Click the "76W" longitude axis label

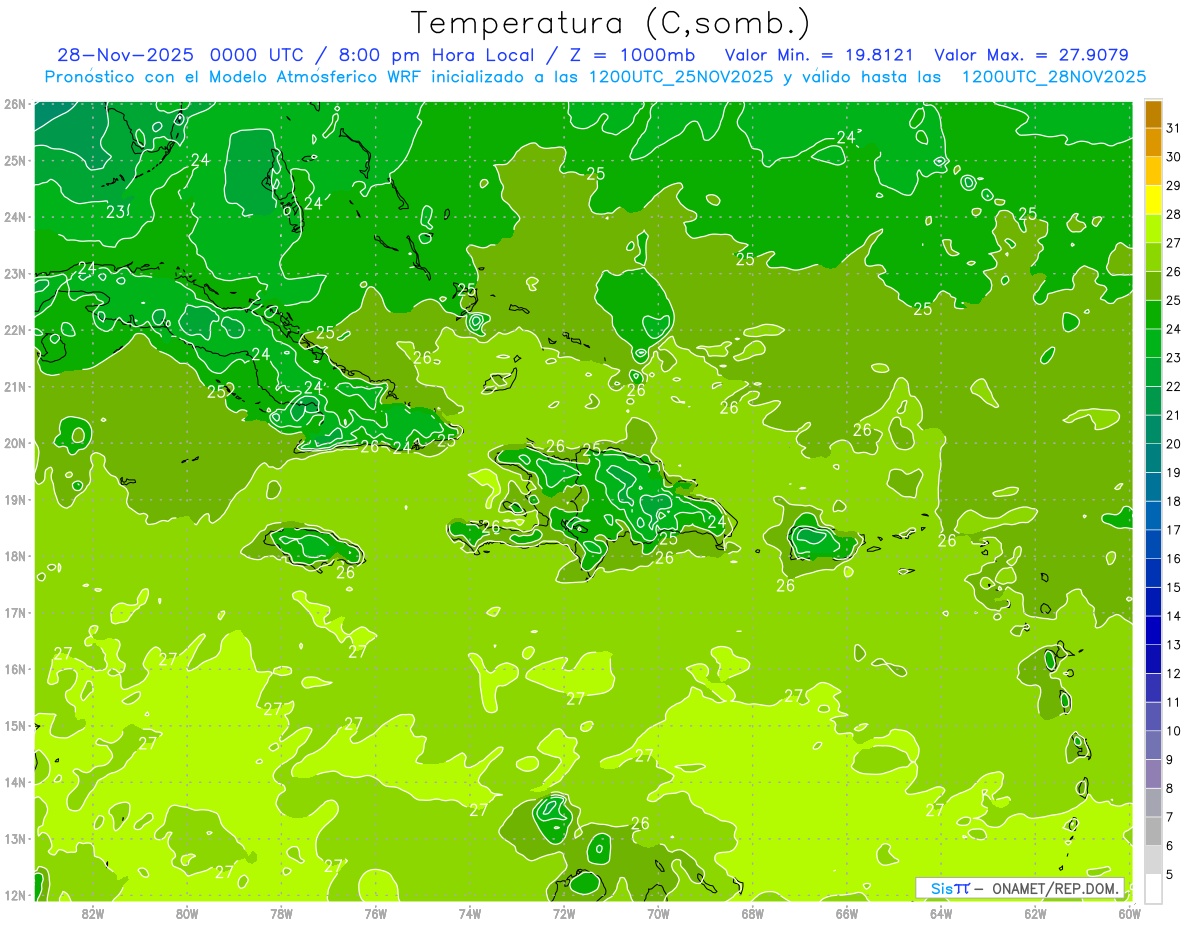376,913
